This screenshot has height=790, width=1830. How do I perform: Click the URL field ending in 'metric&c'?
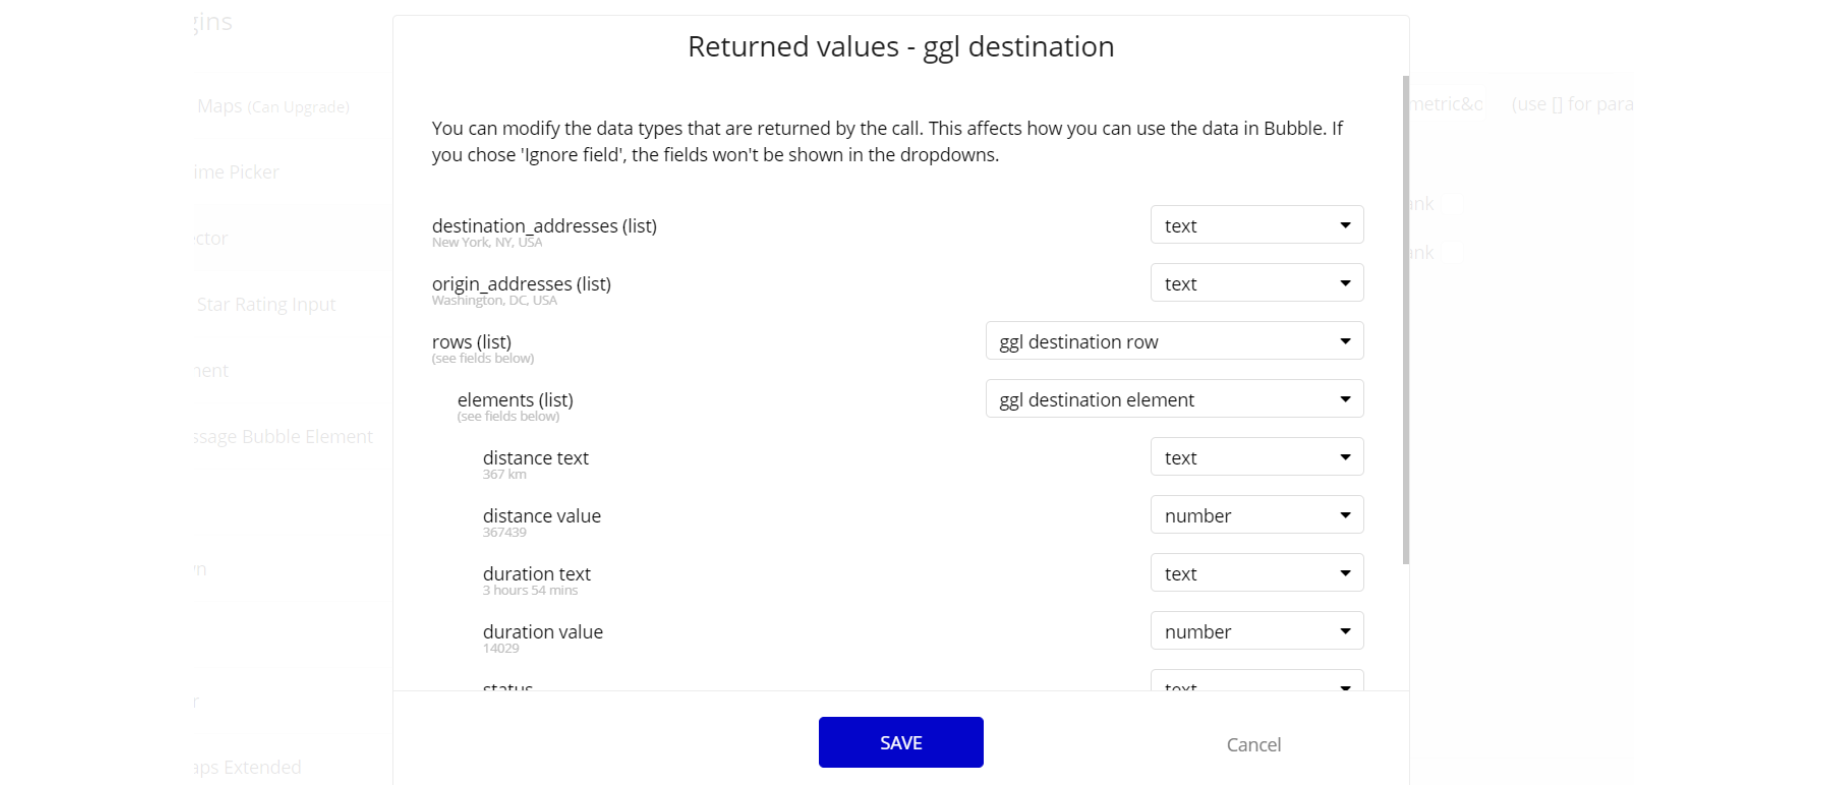pyautogui.click(x=1446, y=104)
